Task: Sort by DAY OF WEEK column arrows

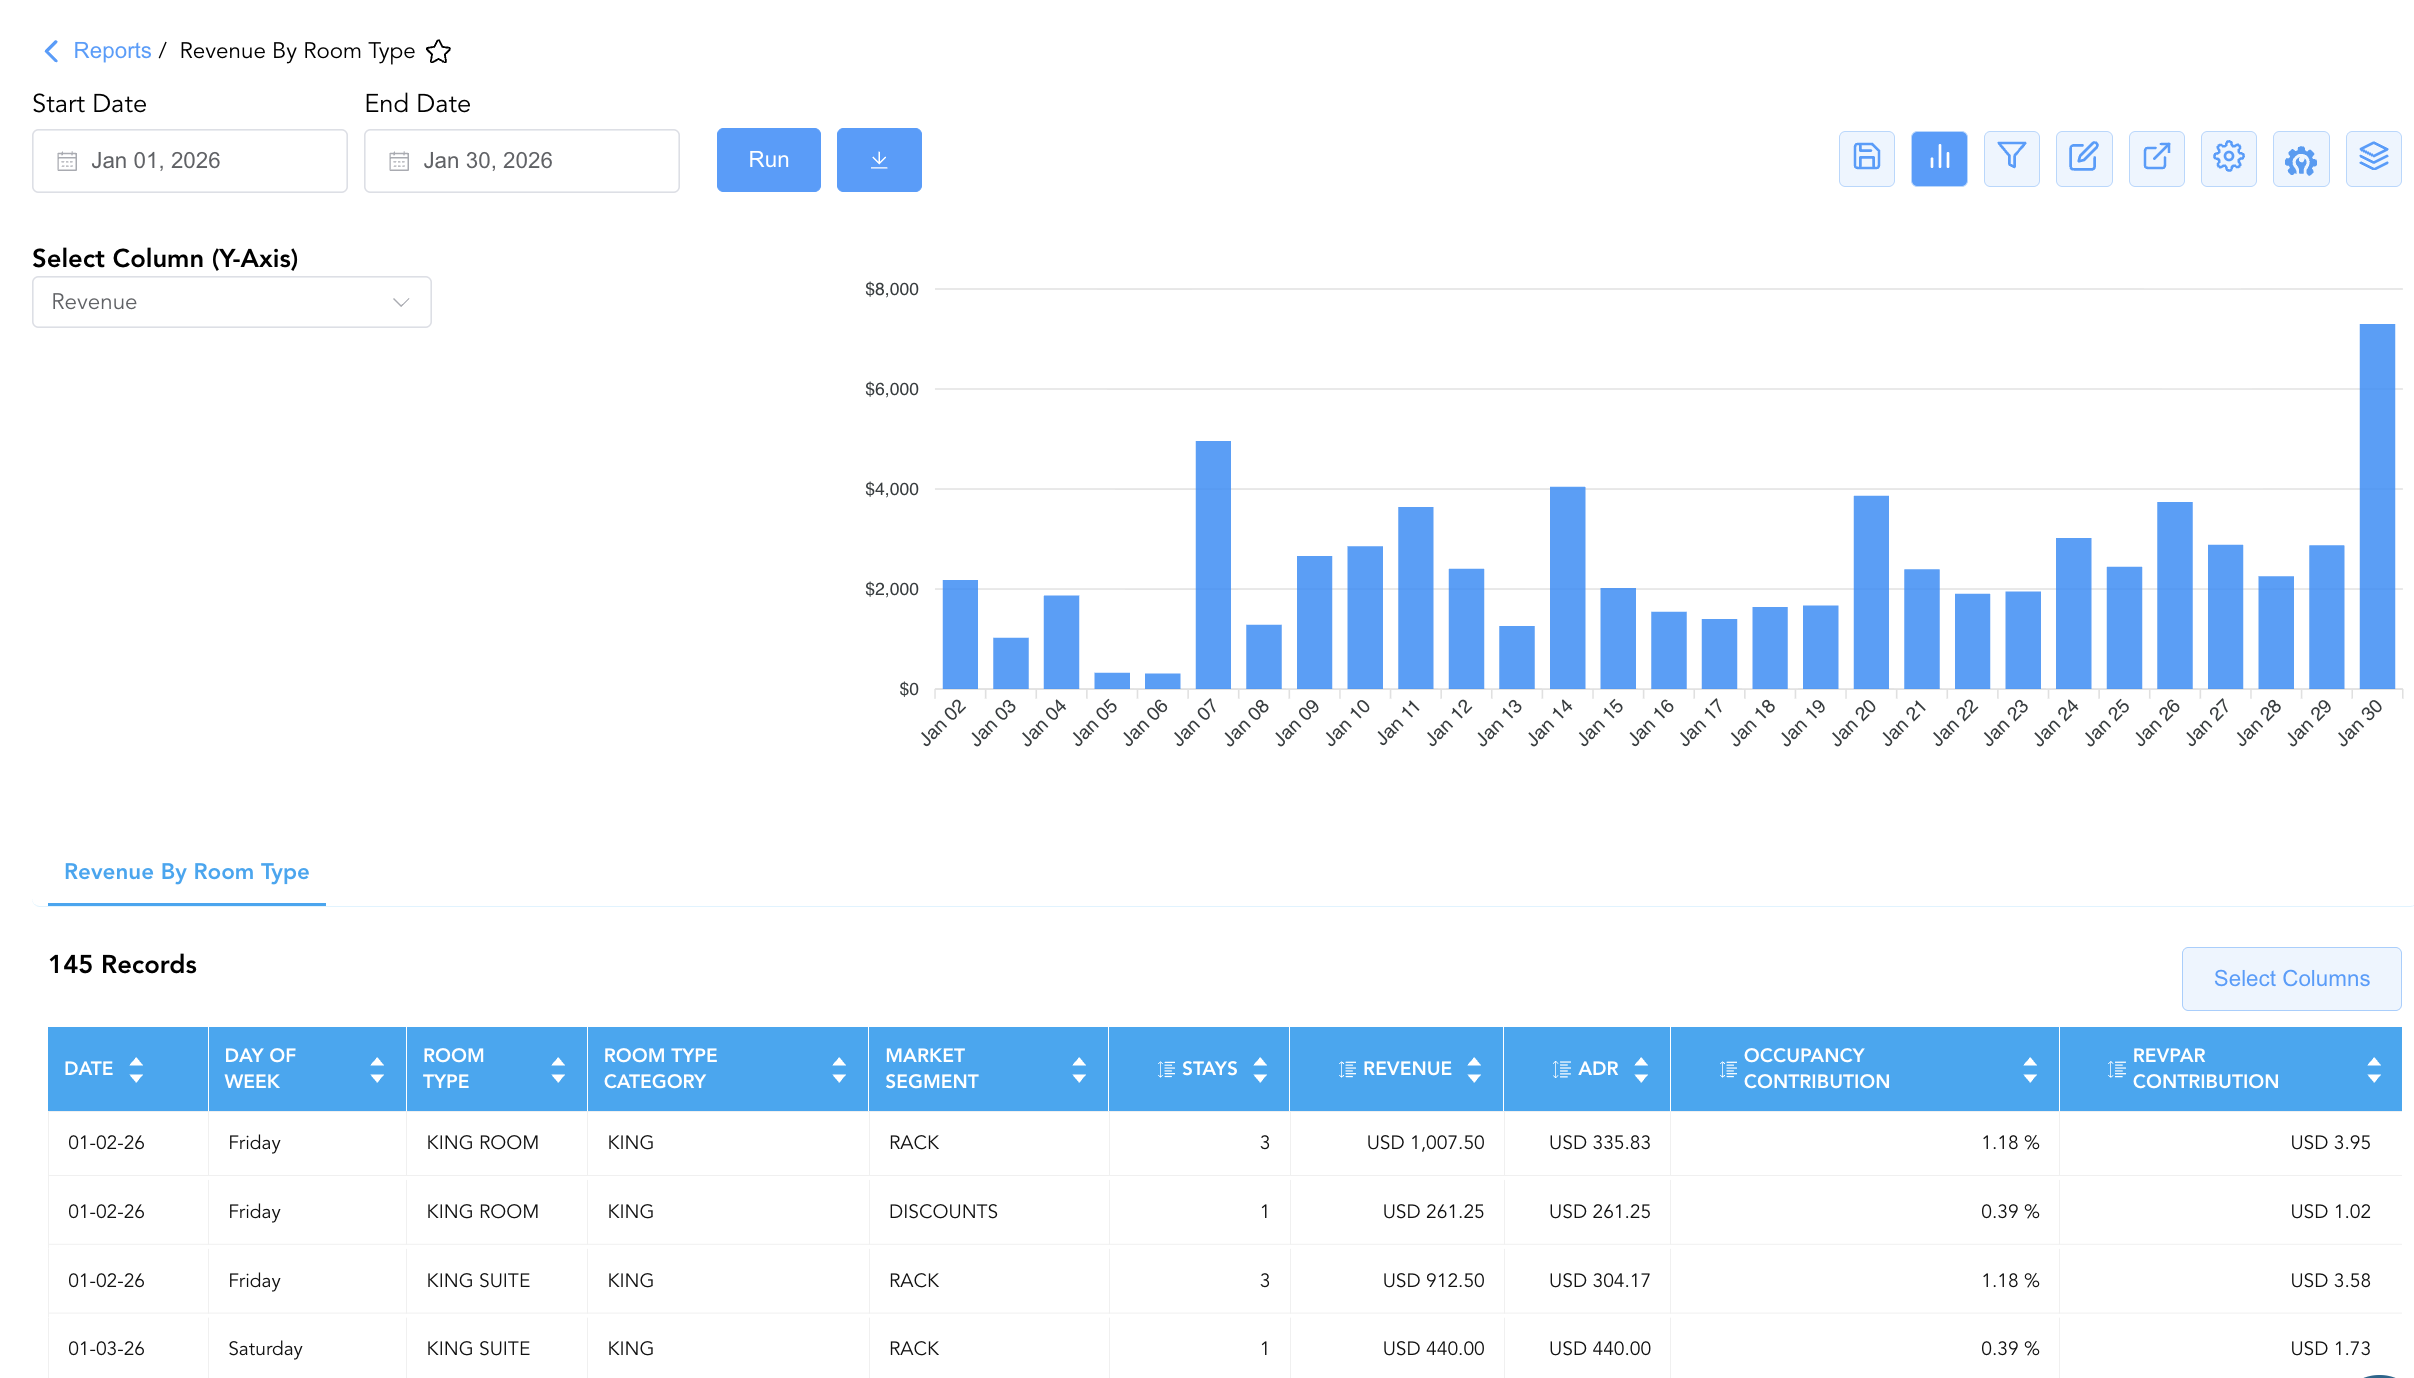Action: point(377,1069)
